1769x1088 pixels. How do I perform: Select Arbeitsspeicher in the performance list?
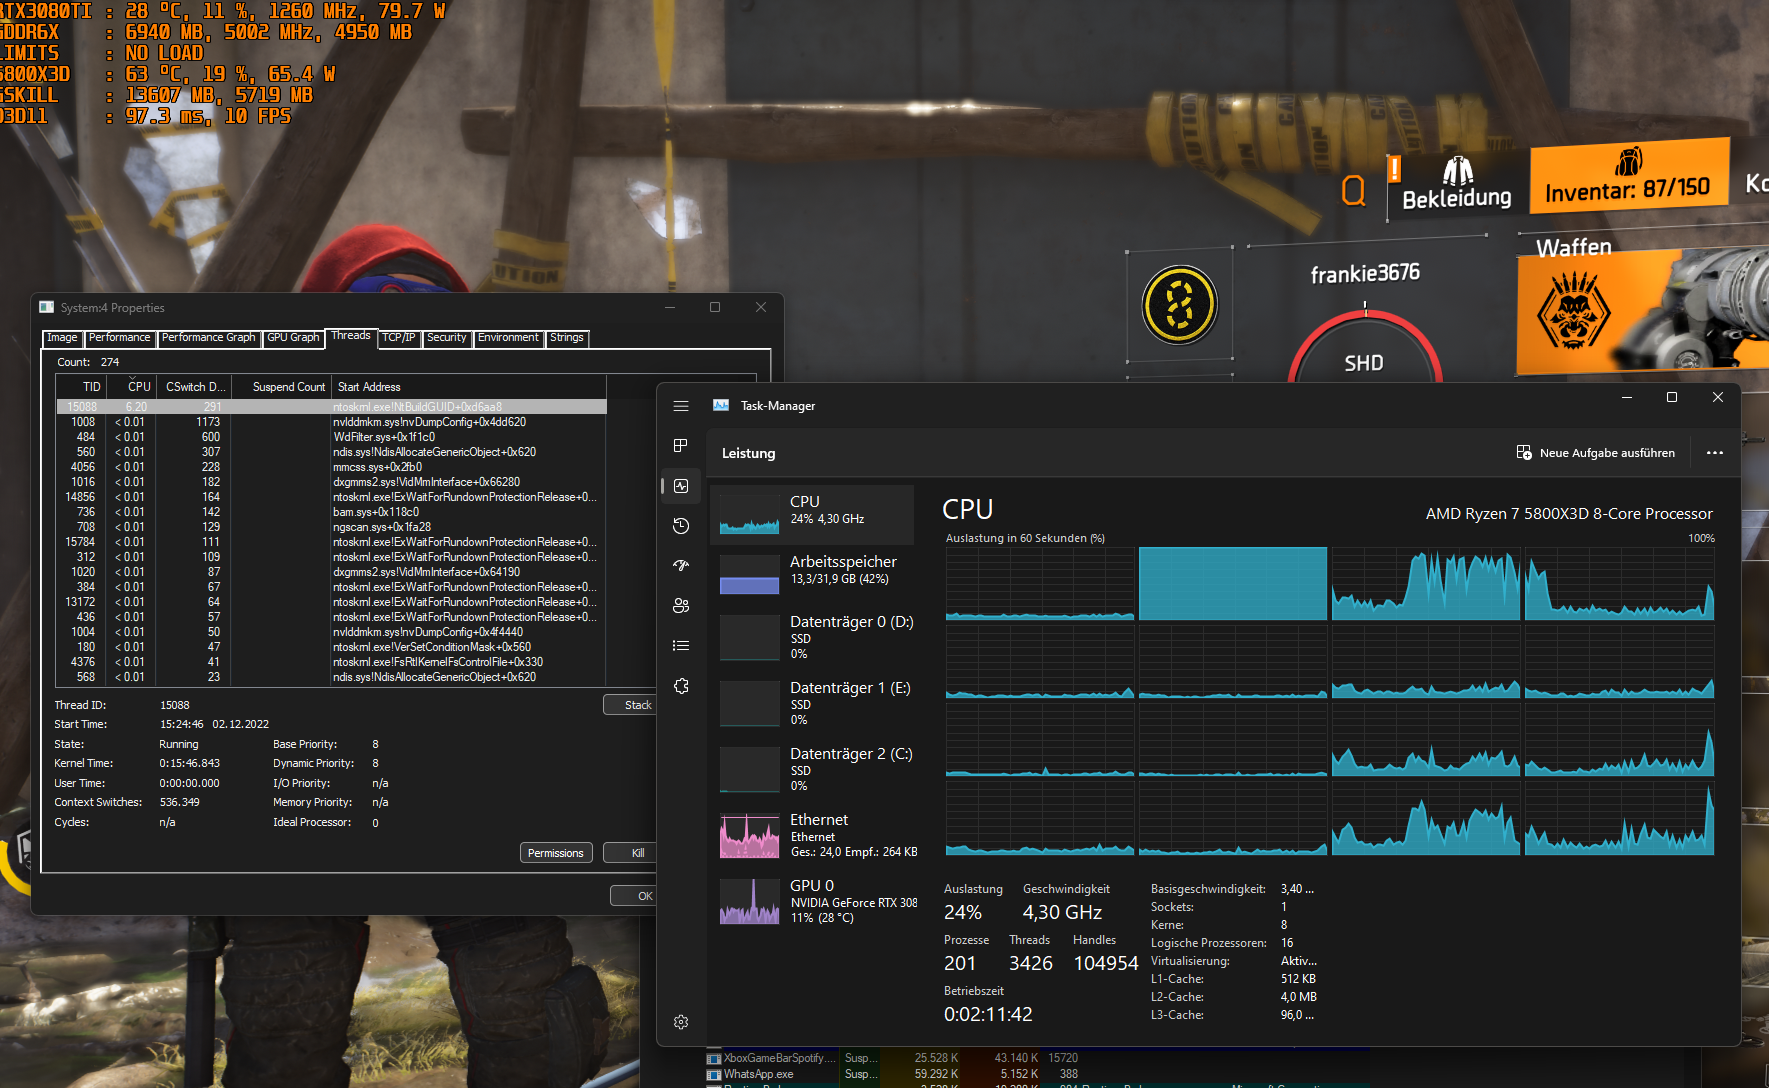pos(812,575)
